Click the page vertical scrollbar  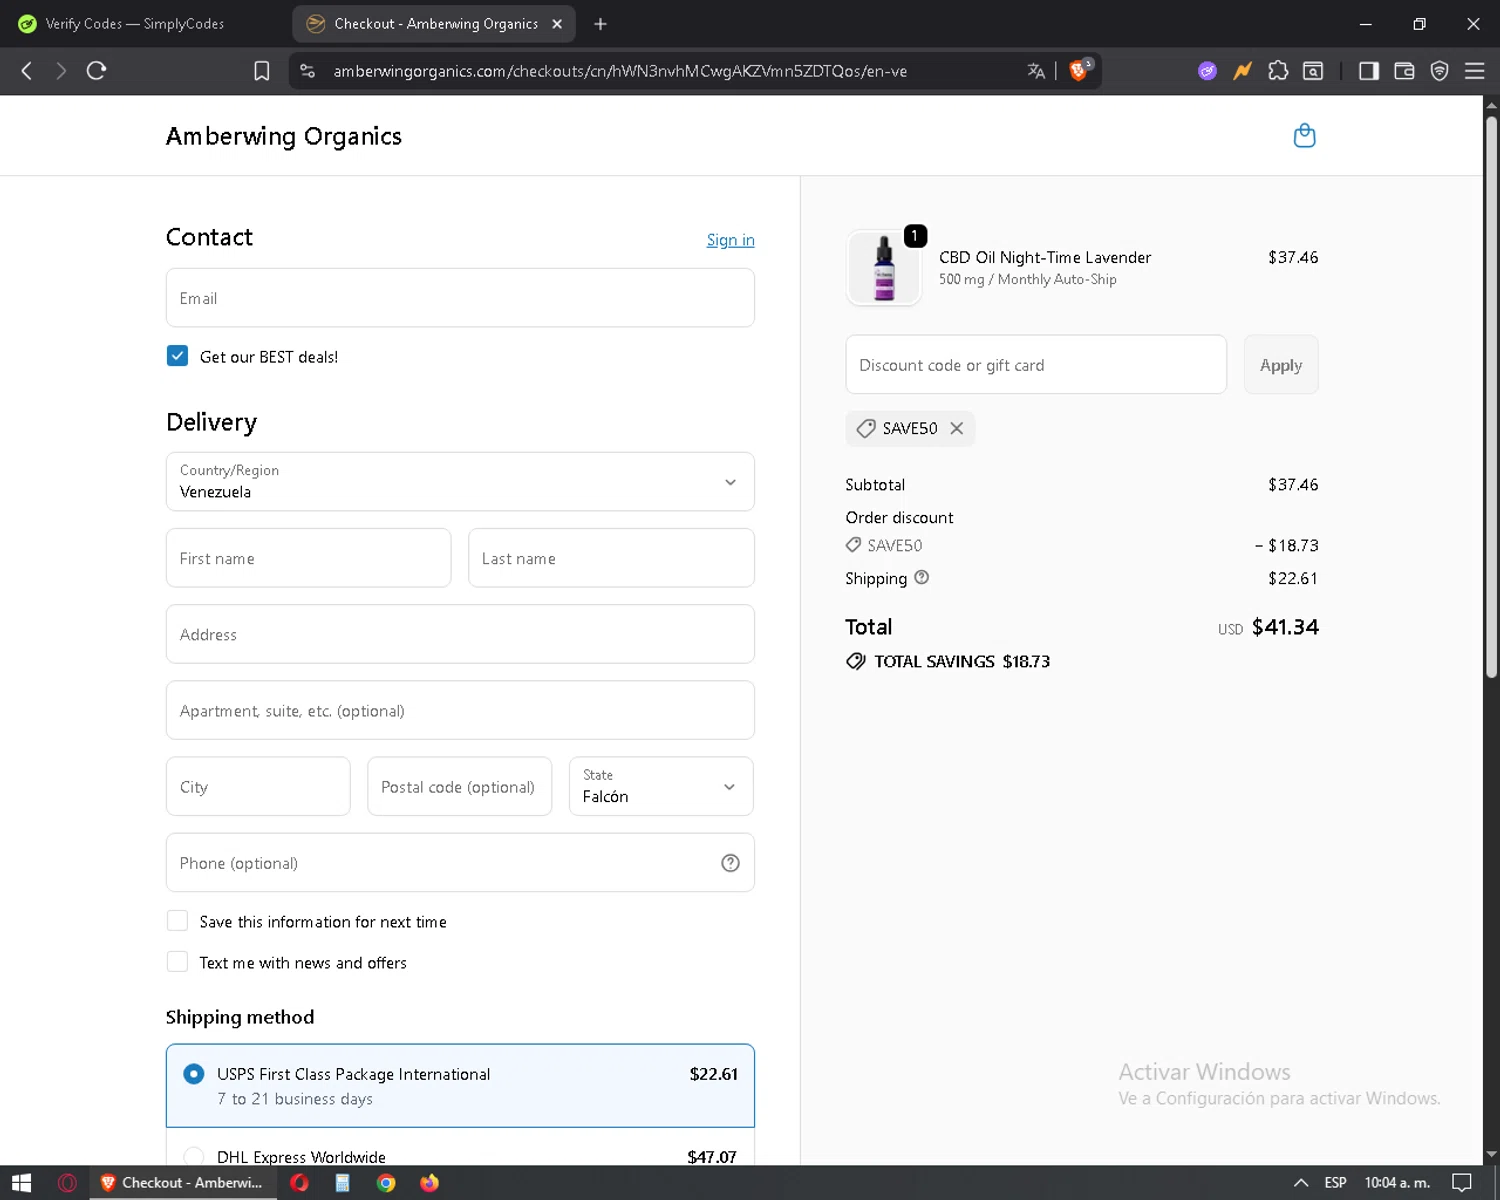1491,400
